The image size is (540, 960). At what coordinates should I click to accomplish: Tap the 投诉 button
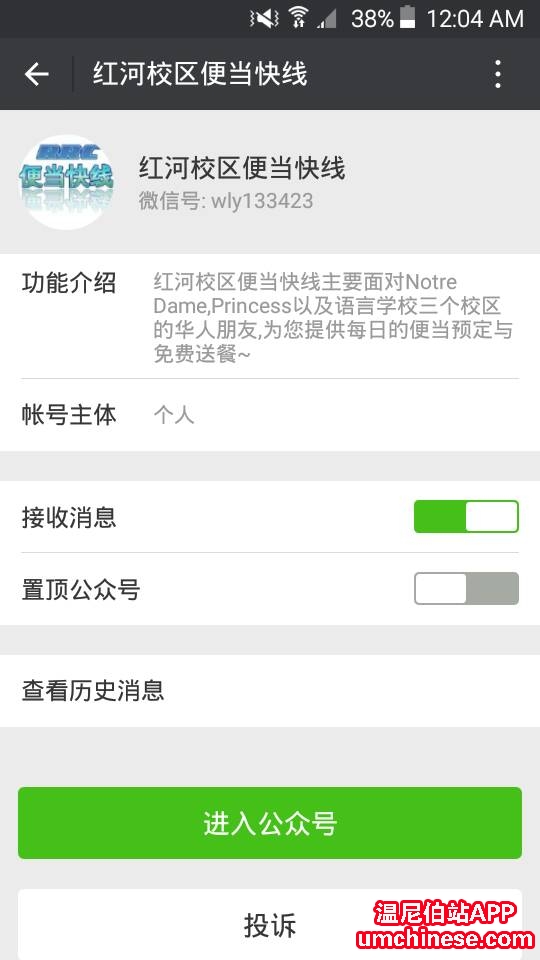[270, 924]
